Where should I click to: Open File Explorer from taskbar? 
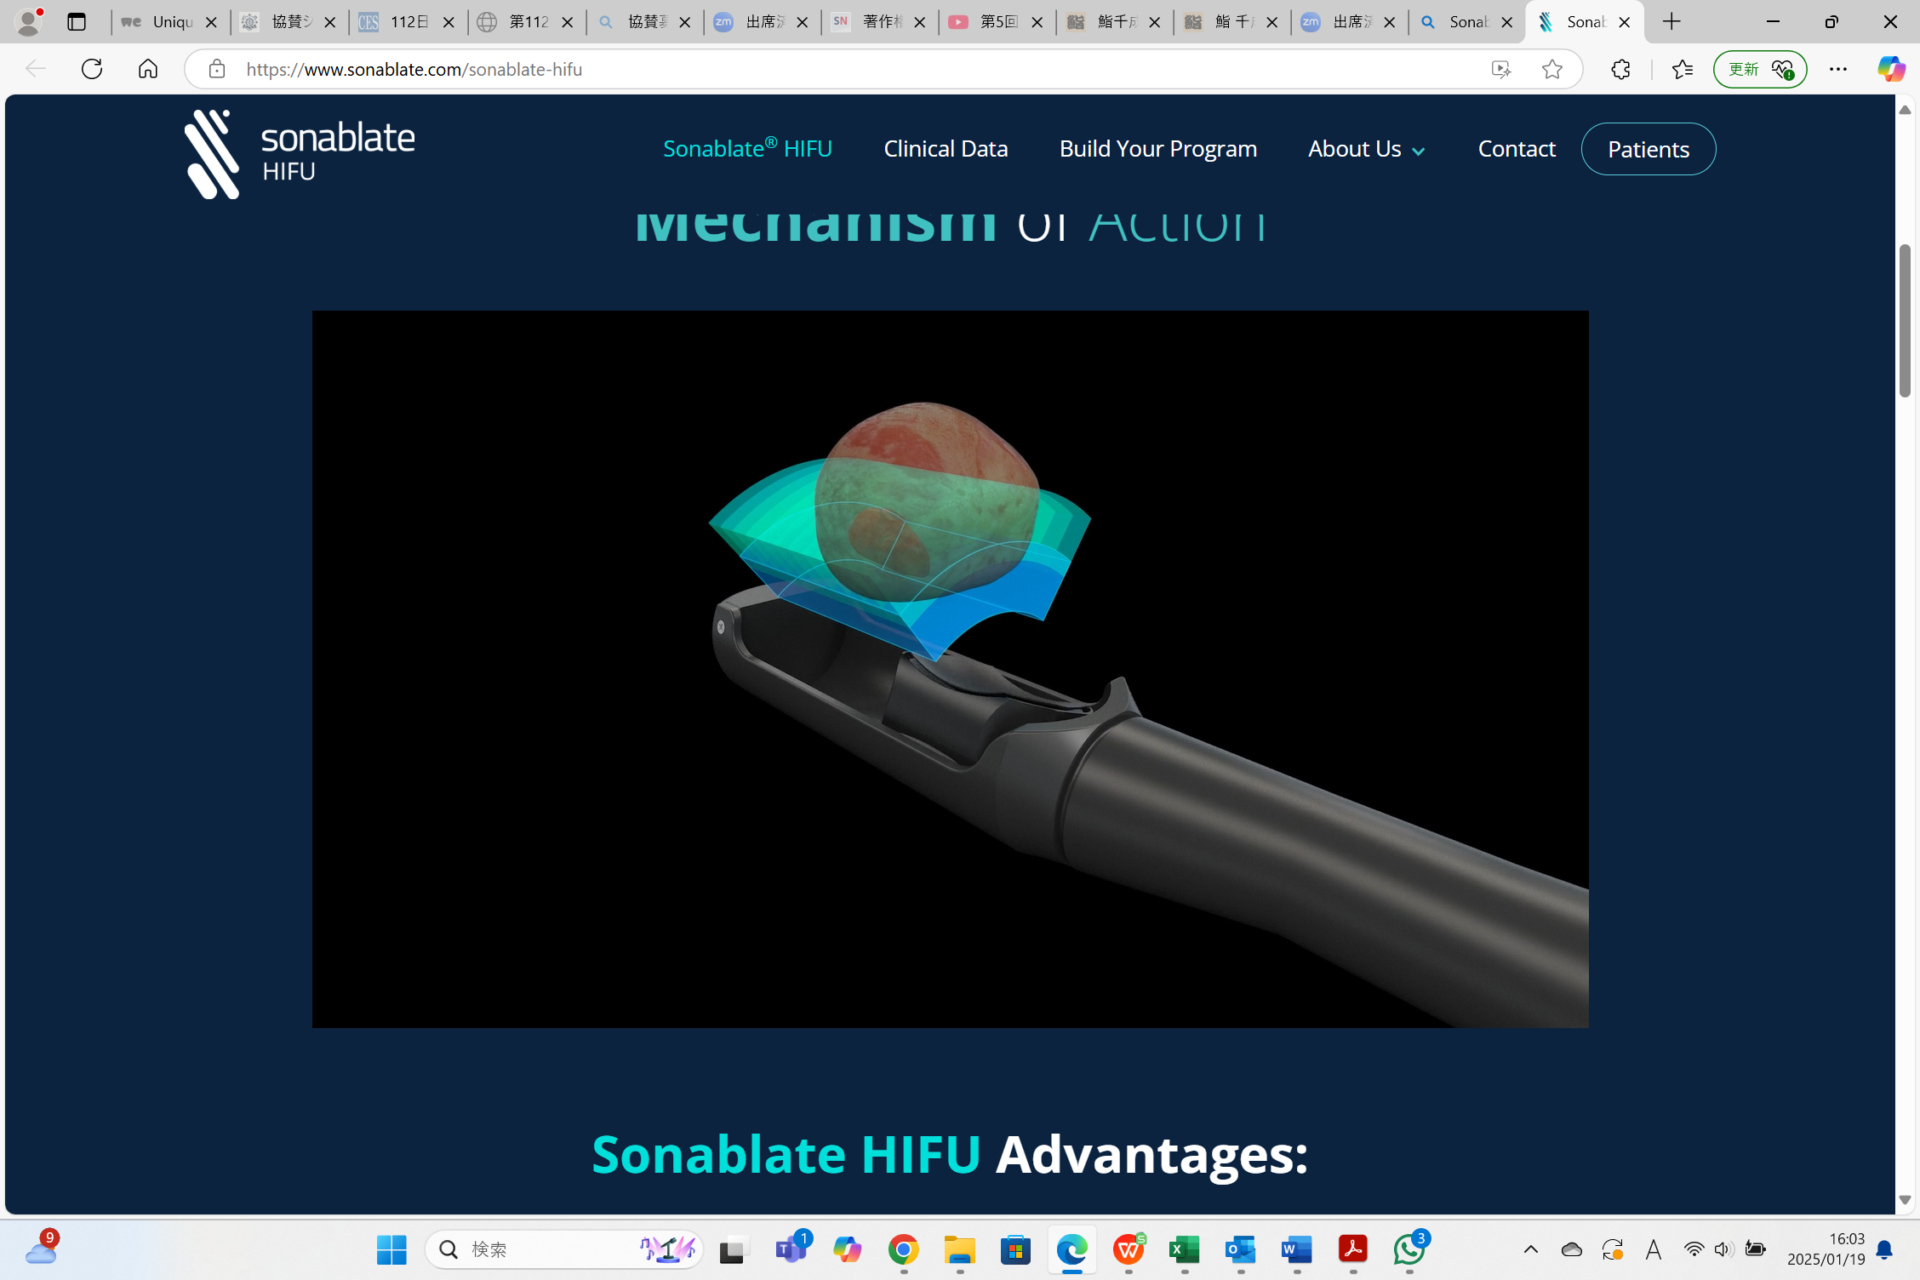coord(960,1249)
